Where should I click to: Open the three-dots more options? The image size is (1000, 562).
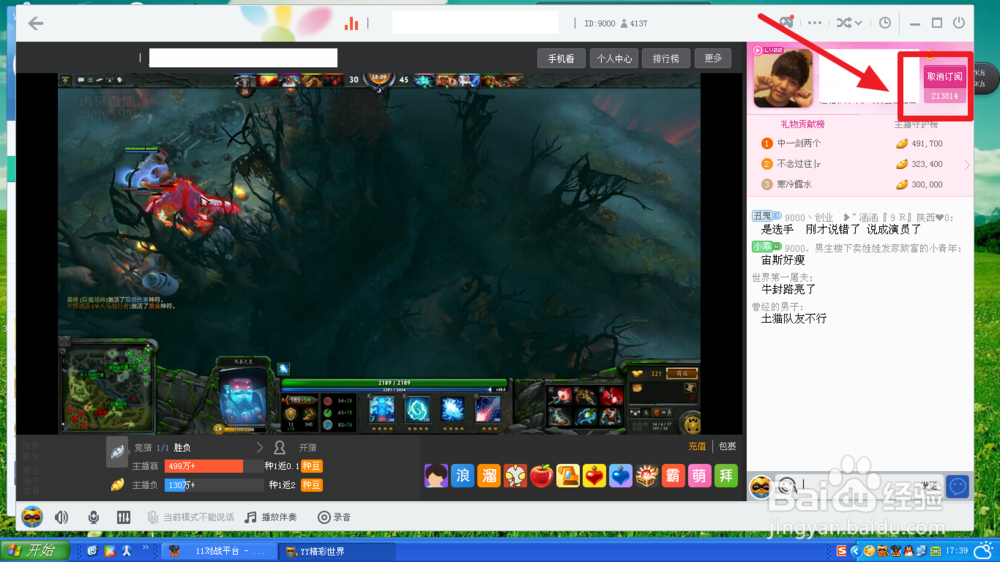814,23
